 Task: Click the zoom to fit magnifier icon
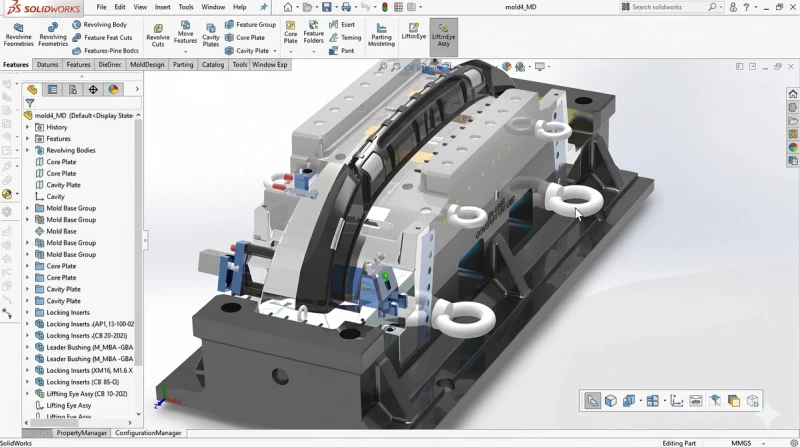pyautogui.click(x=382, y=66)
